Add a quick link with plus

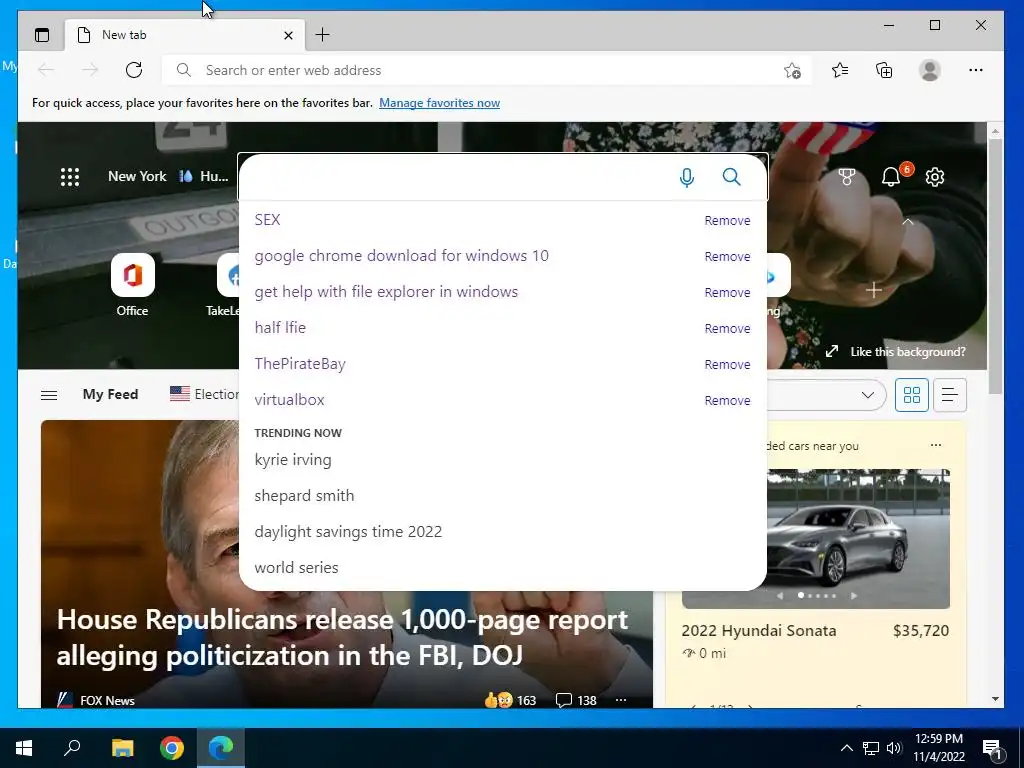[x=874, y=290]
